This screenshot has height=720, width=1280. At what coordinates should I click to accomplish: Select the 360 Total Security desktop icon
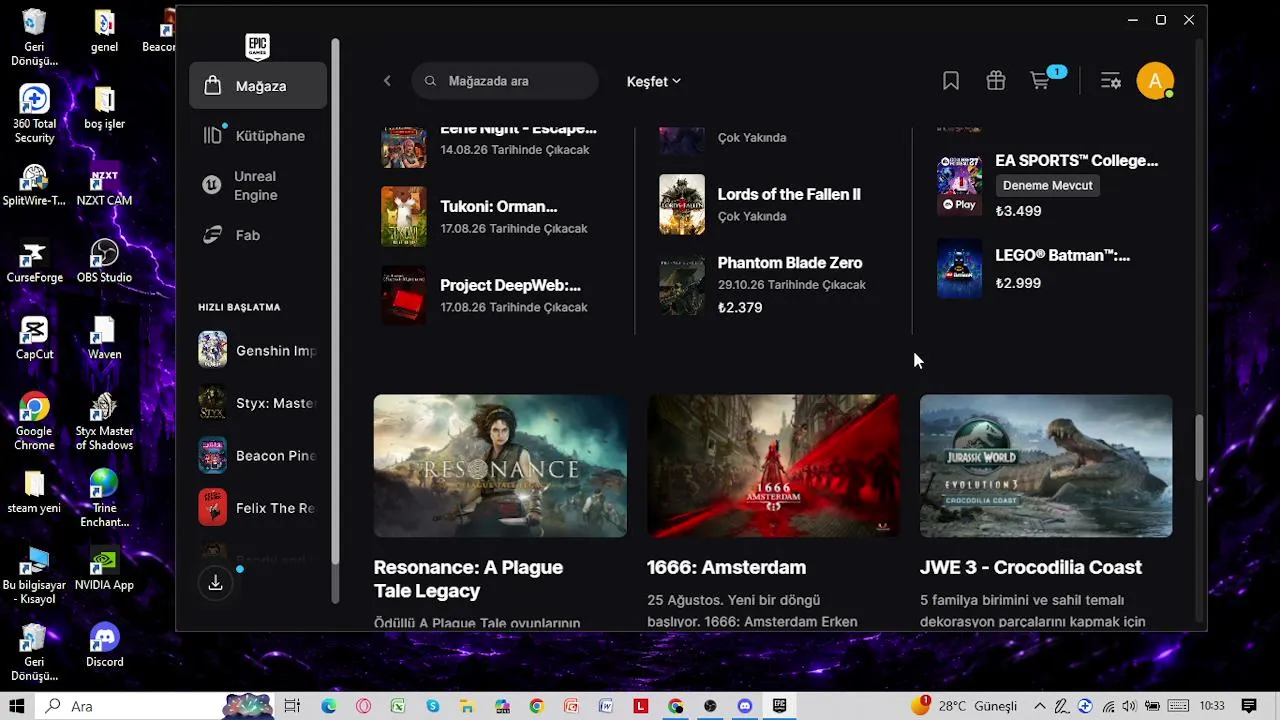tap(35, 113)
